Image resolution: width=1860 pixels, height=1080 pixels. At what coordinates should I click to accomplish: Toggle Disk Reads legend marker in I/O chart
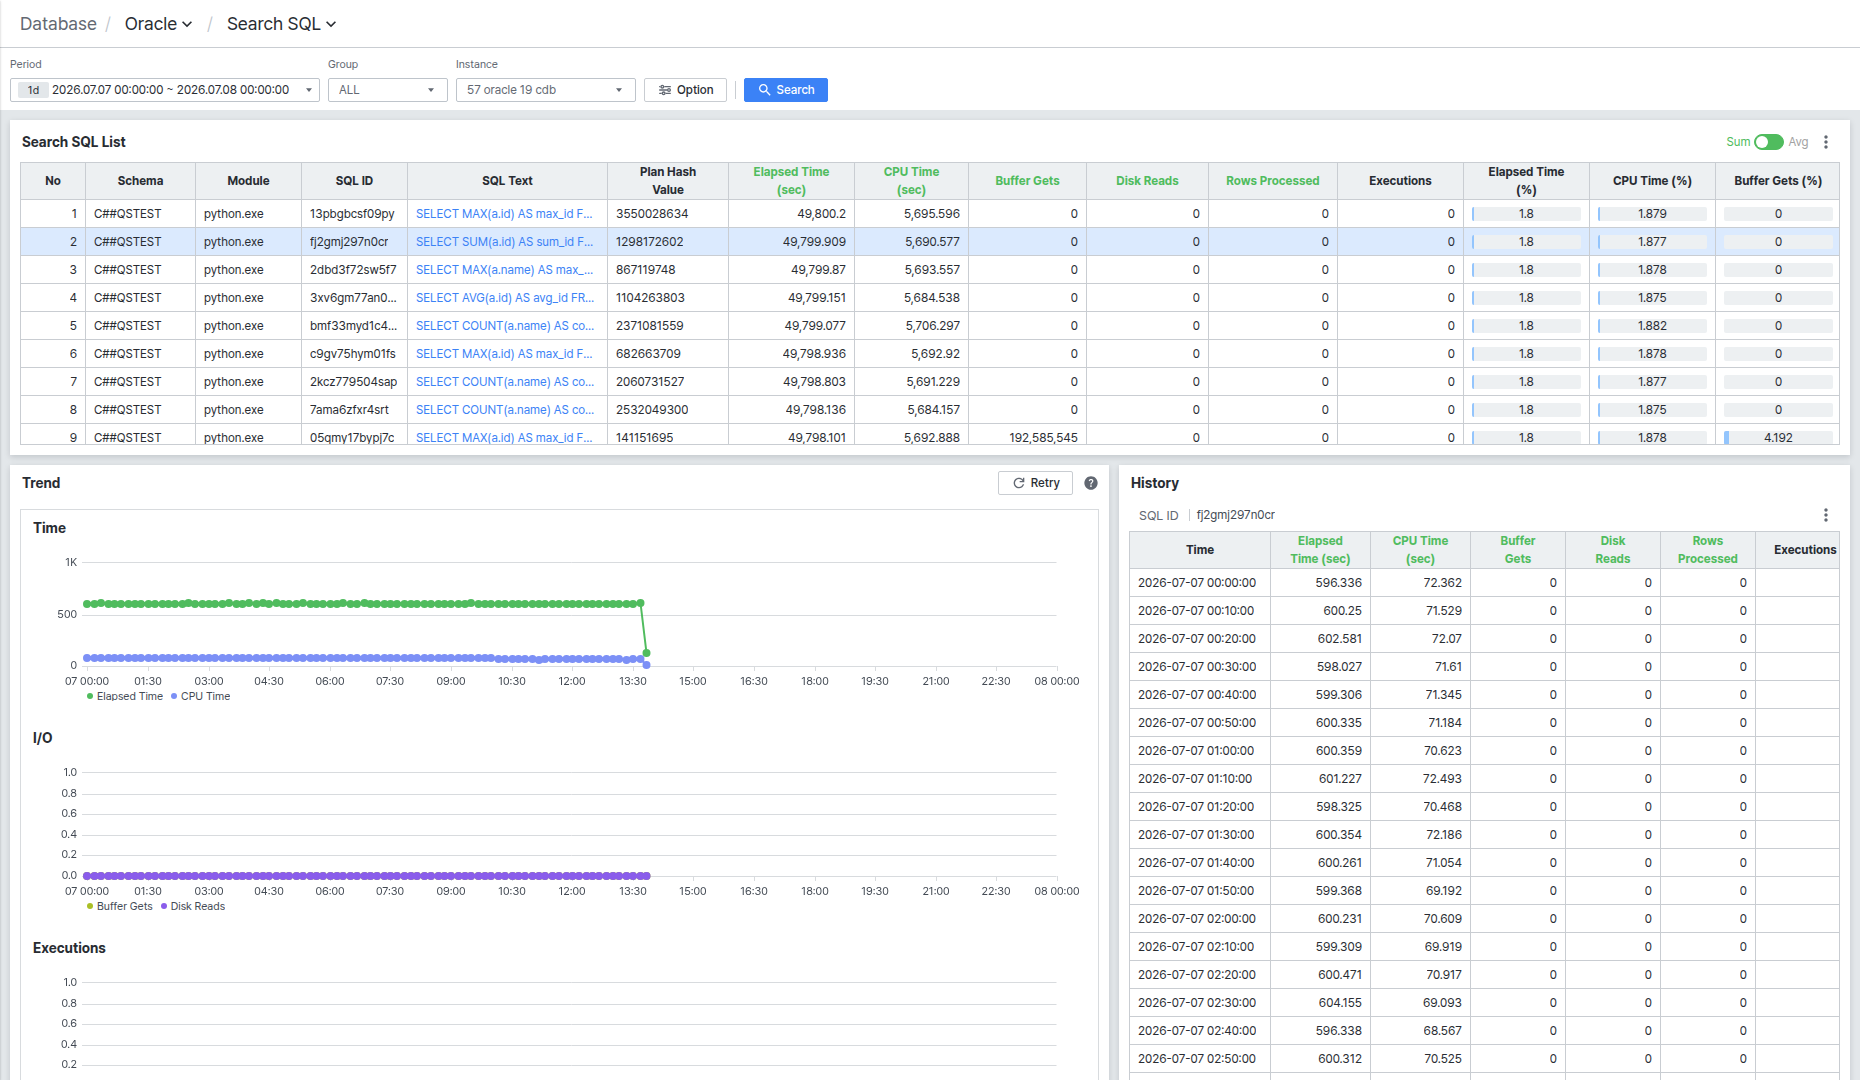(x=164, y=907)
